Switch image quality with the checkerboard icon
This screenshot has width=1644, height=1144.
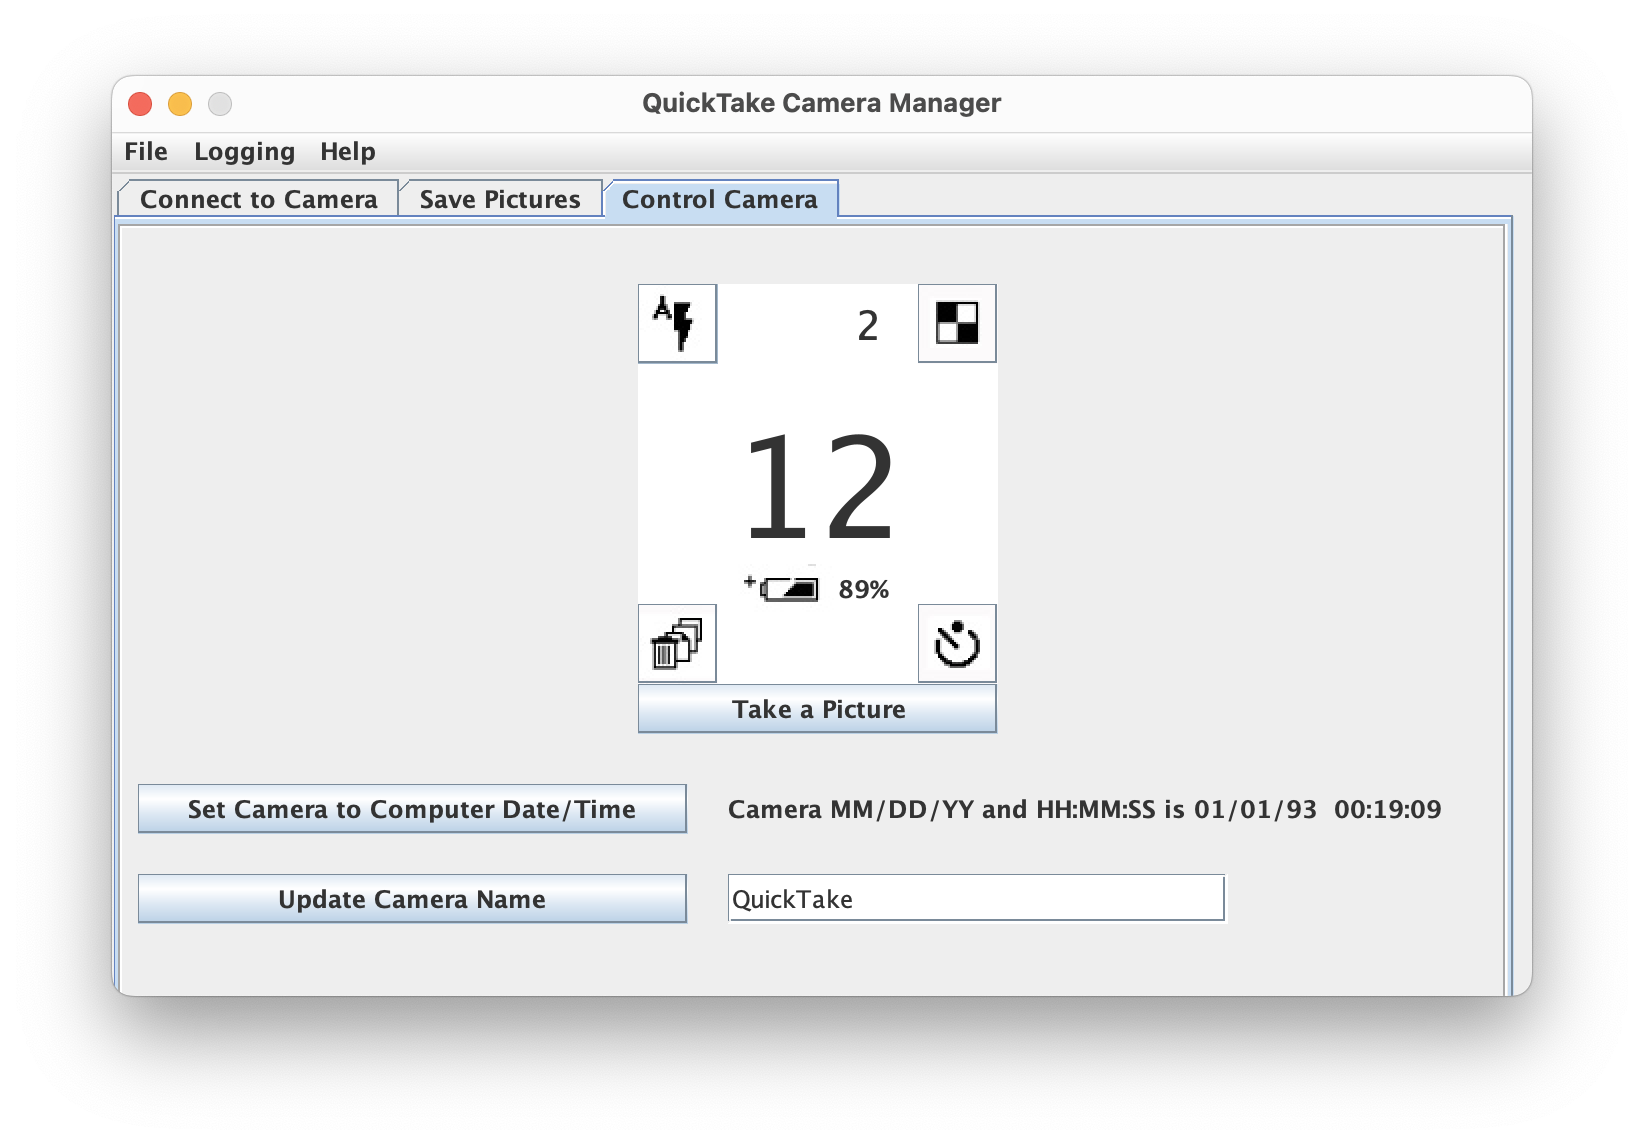click(956, 323)
